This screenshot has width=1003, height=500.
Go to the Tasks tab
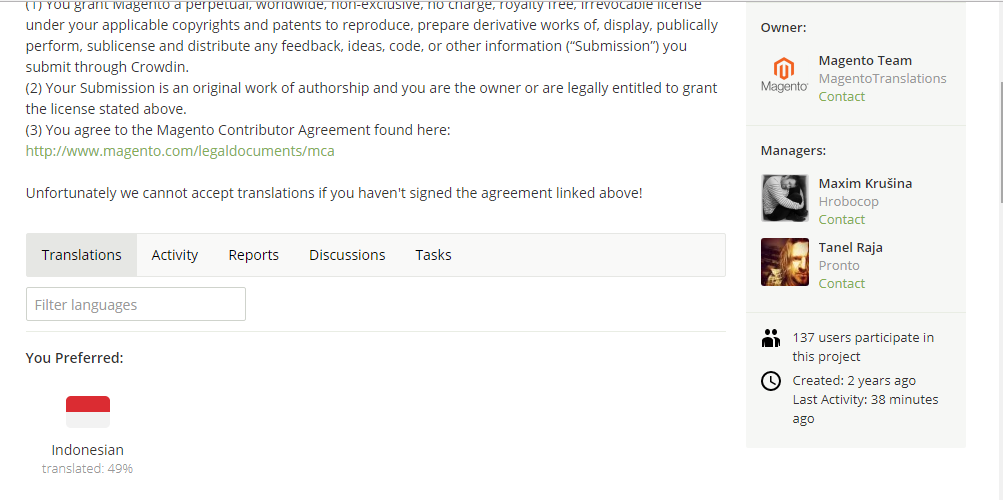(433, 255)
